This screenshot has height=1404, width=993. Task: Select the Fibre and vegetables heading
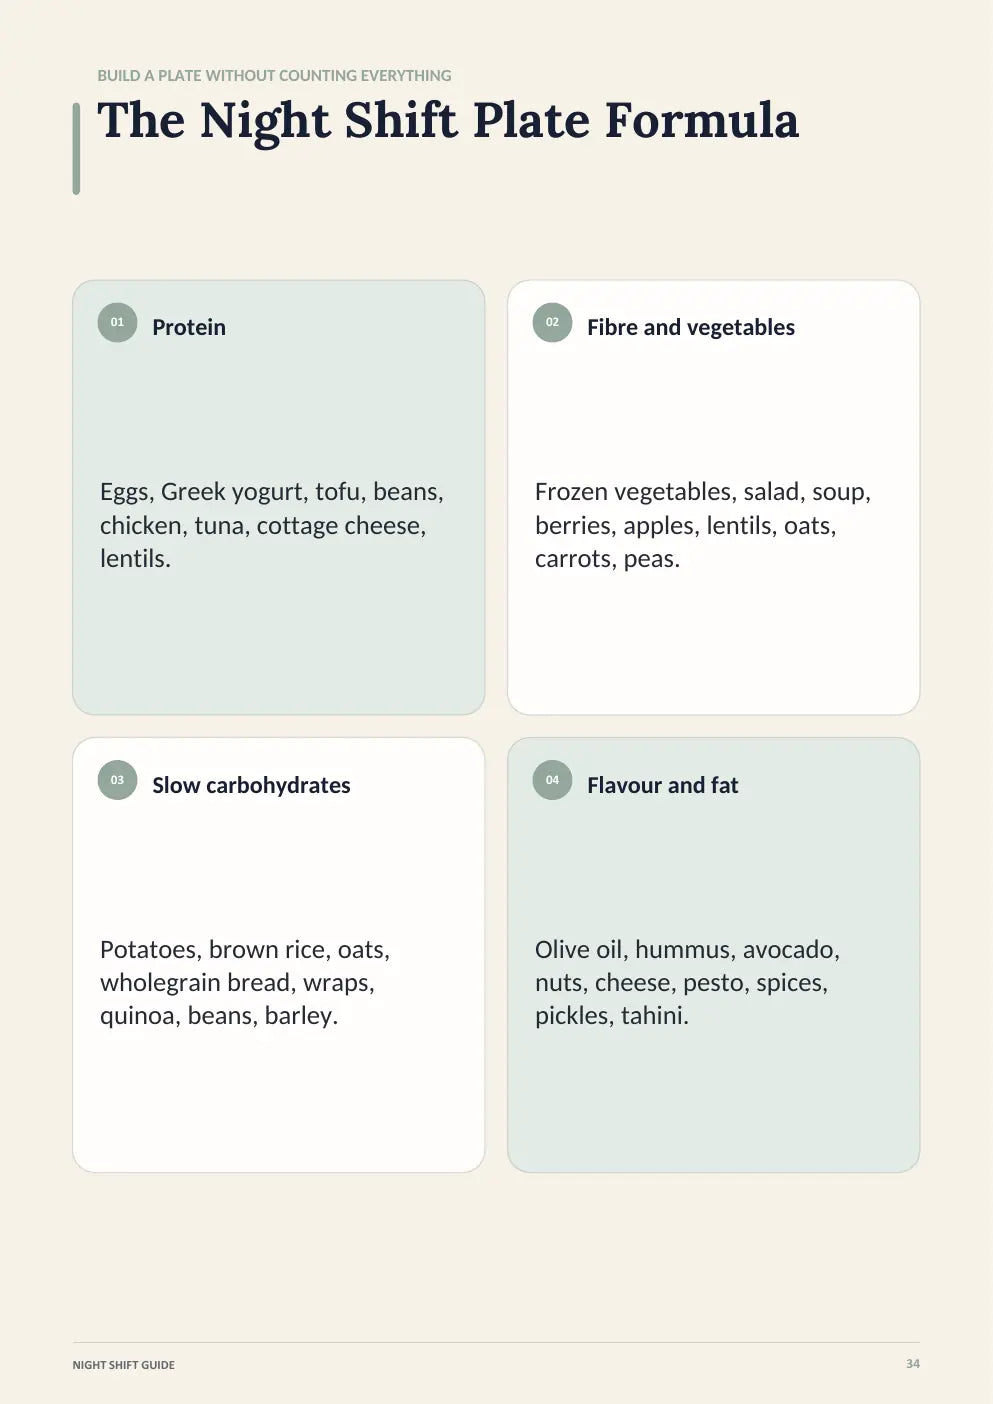[691, 327]
